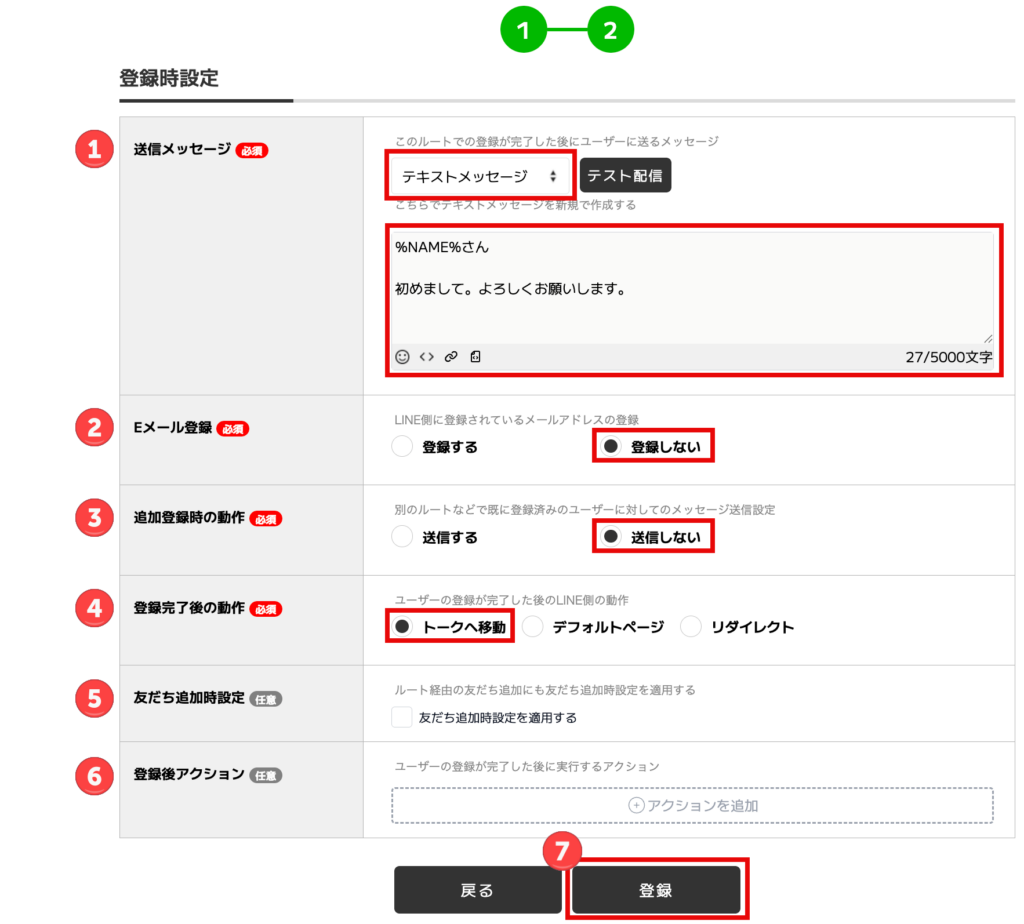The image size is (1024, 924).
Task: Click the 戻る button
Action: point(477,890)
